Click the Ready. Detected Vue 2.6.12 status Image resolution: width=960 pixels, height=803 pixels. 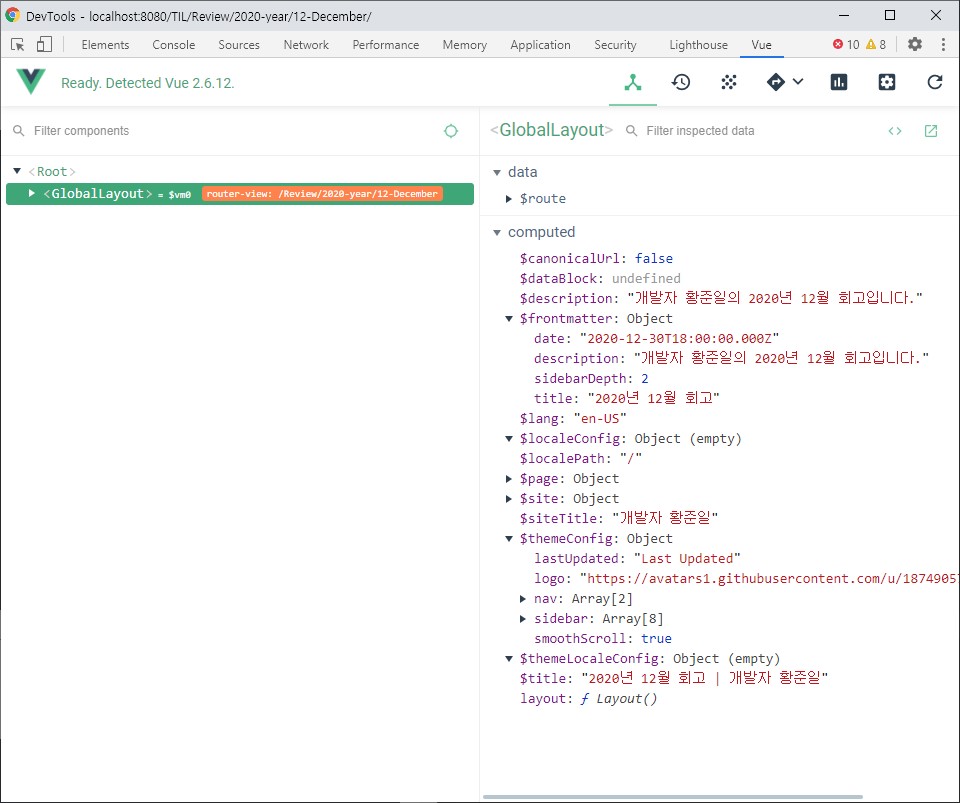148,83
